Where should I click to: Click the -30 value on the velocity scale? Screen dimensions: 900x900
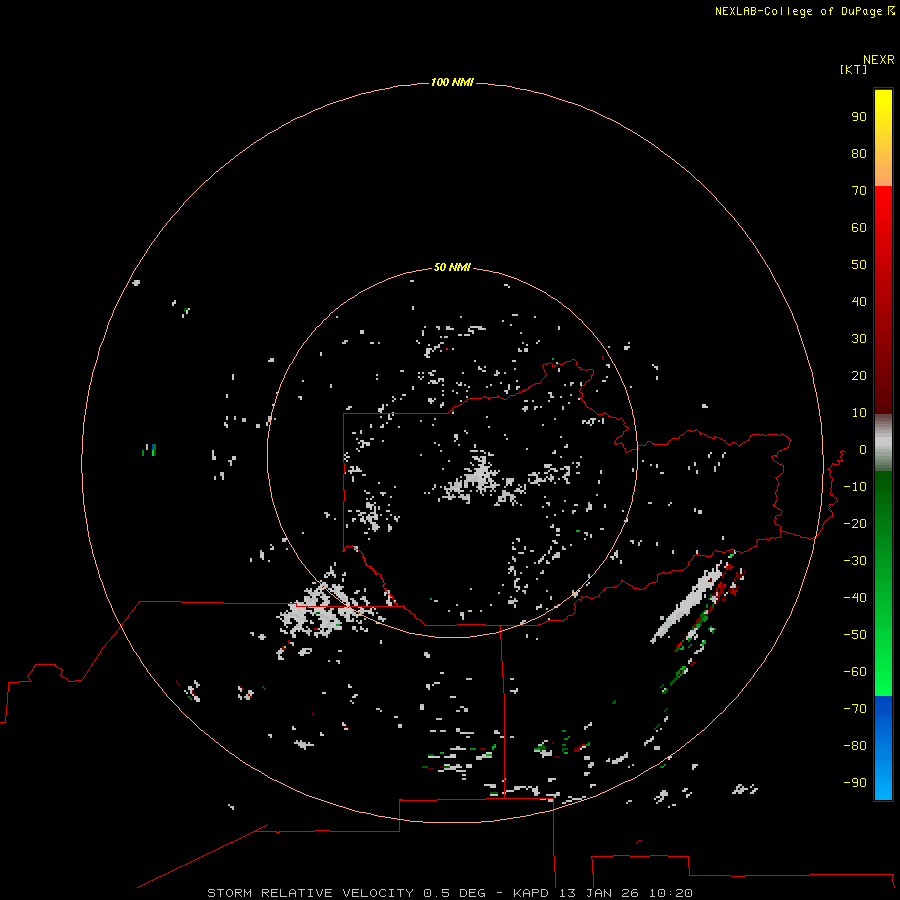point(855,561)
